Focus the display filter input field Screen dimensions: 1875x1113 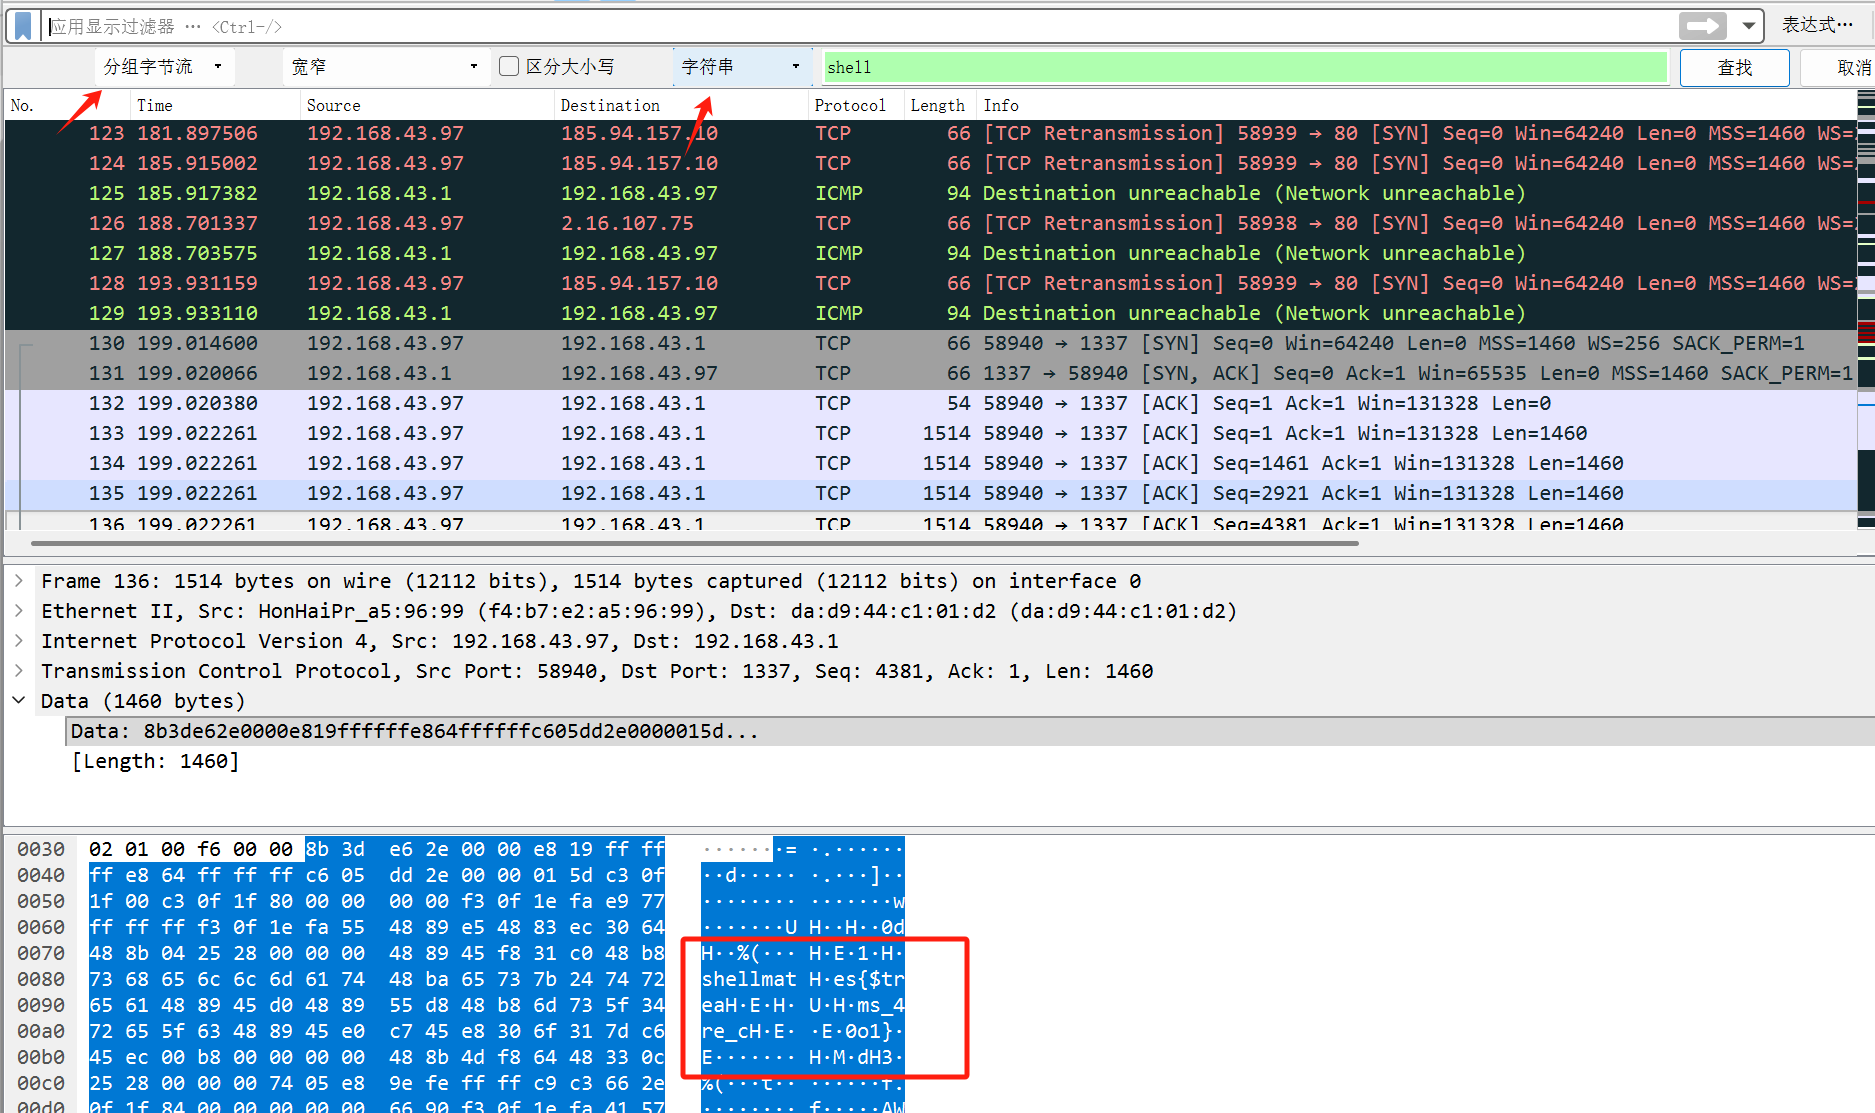point(860,26)
